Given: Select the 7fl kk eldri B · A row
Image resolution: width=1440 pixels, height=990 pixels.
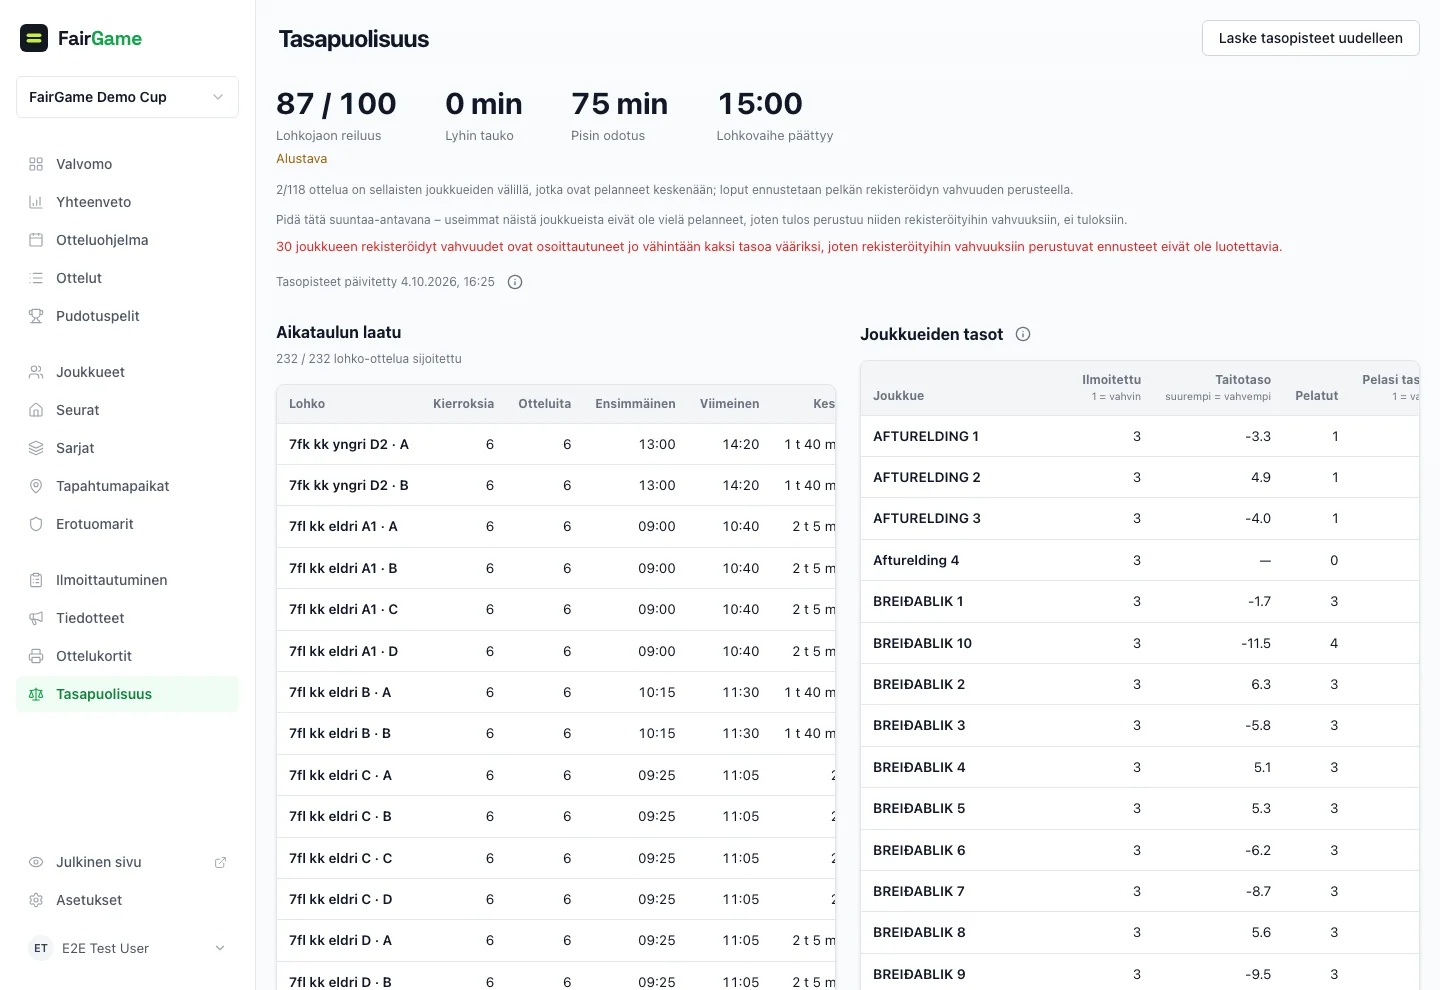Looking at the screenshot, I should (x=556, y=692).
